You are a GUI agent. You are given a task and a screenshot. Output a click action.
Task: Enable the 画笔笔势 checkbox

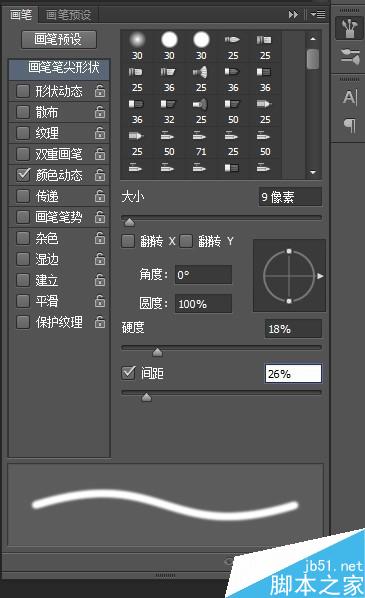point(23,217)
